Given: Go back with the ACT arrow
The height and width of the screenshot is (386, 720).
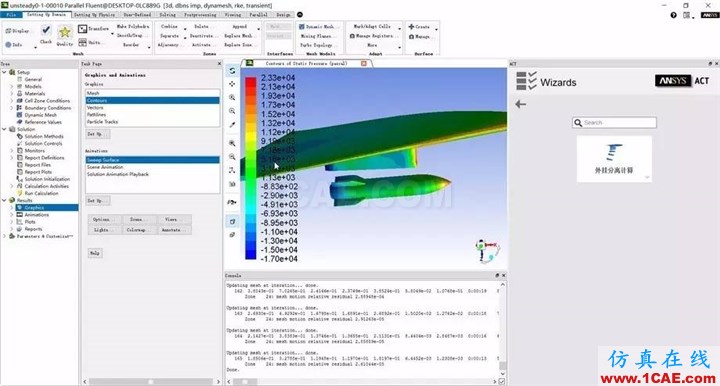Looking at the screenshot, I should click(x=520, y=104).
